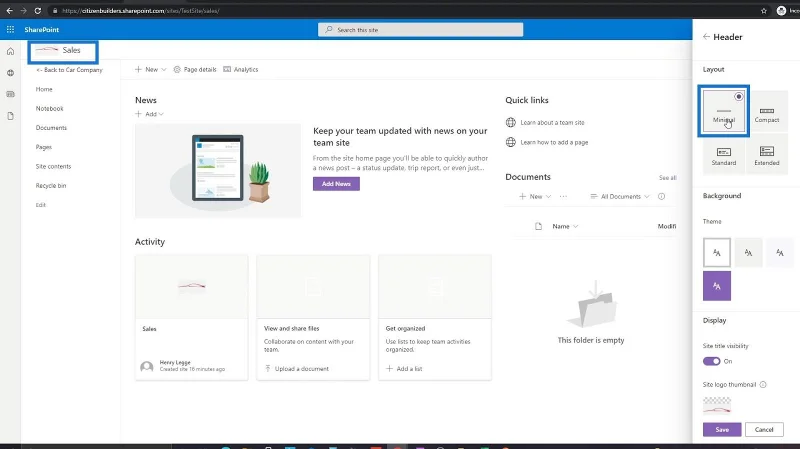
Task: Open the SharePoint app launcher waffle icon
Action: point(10,30)
